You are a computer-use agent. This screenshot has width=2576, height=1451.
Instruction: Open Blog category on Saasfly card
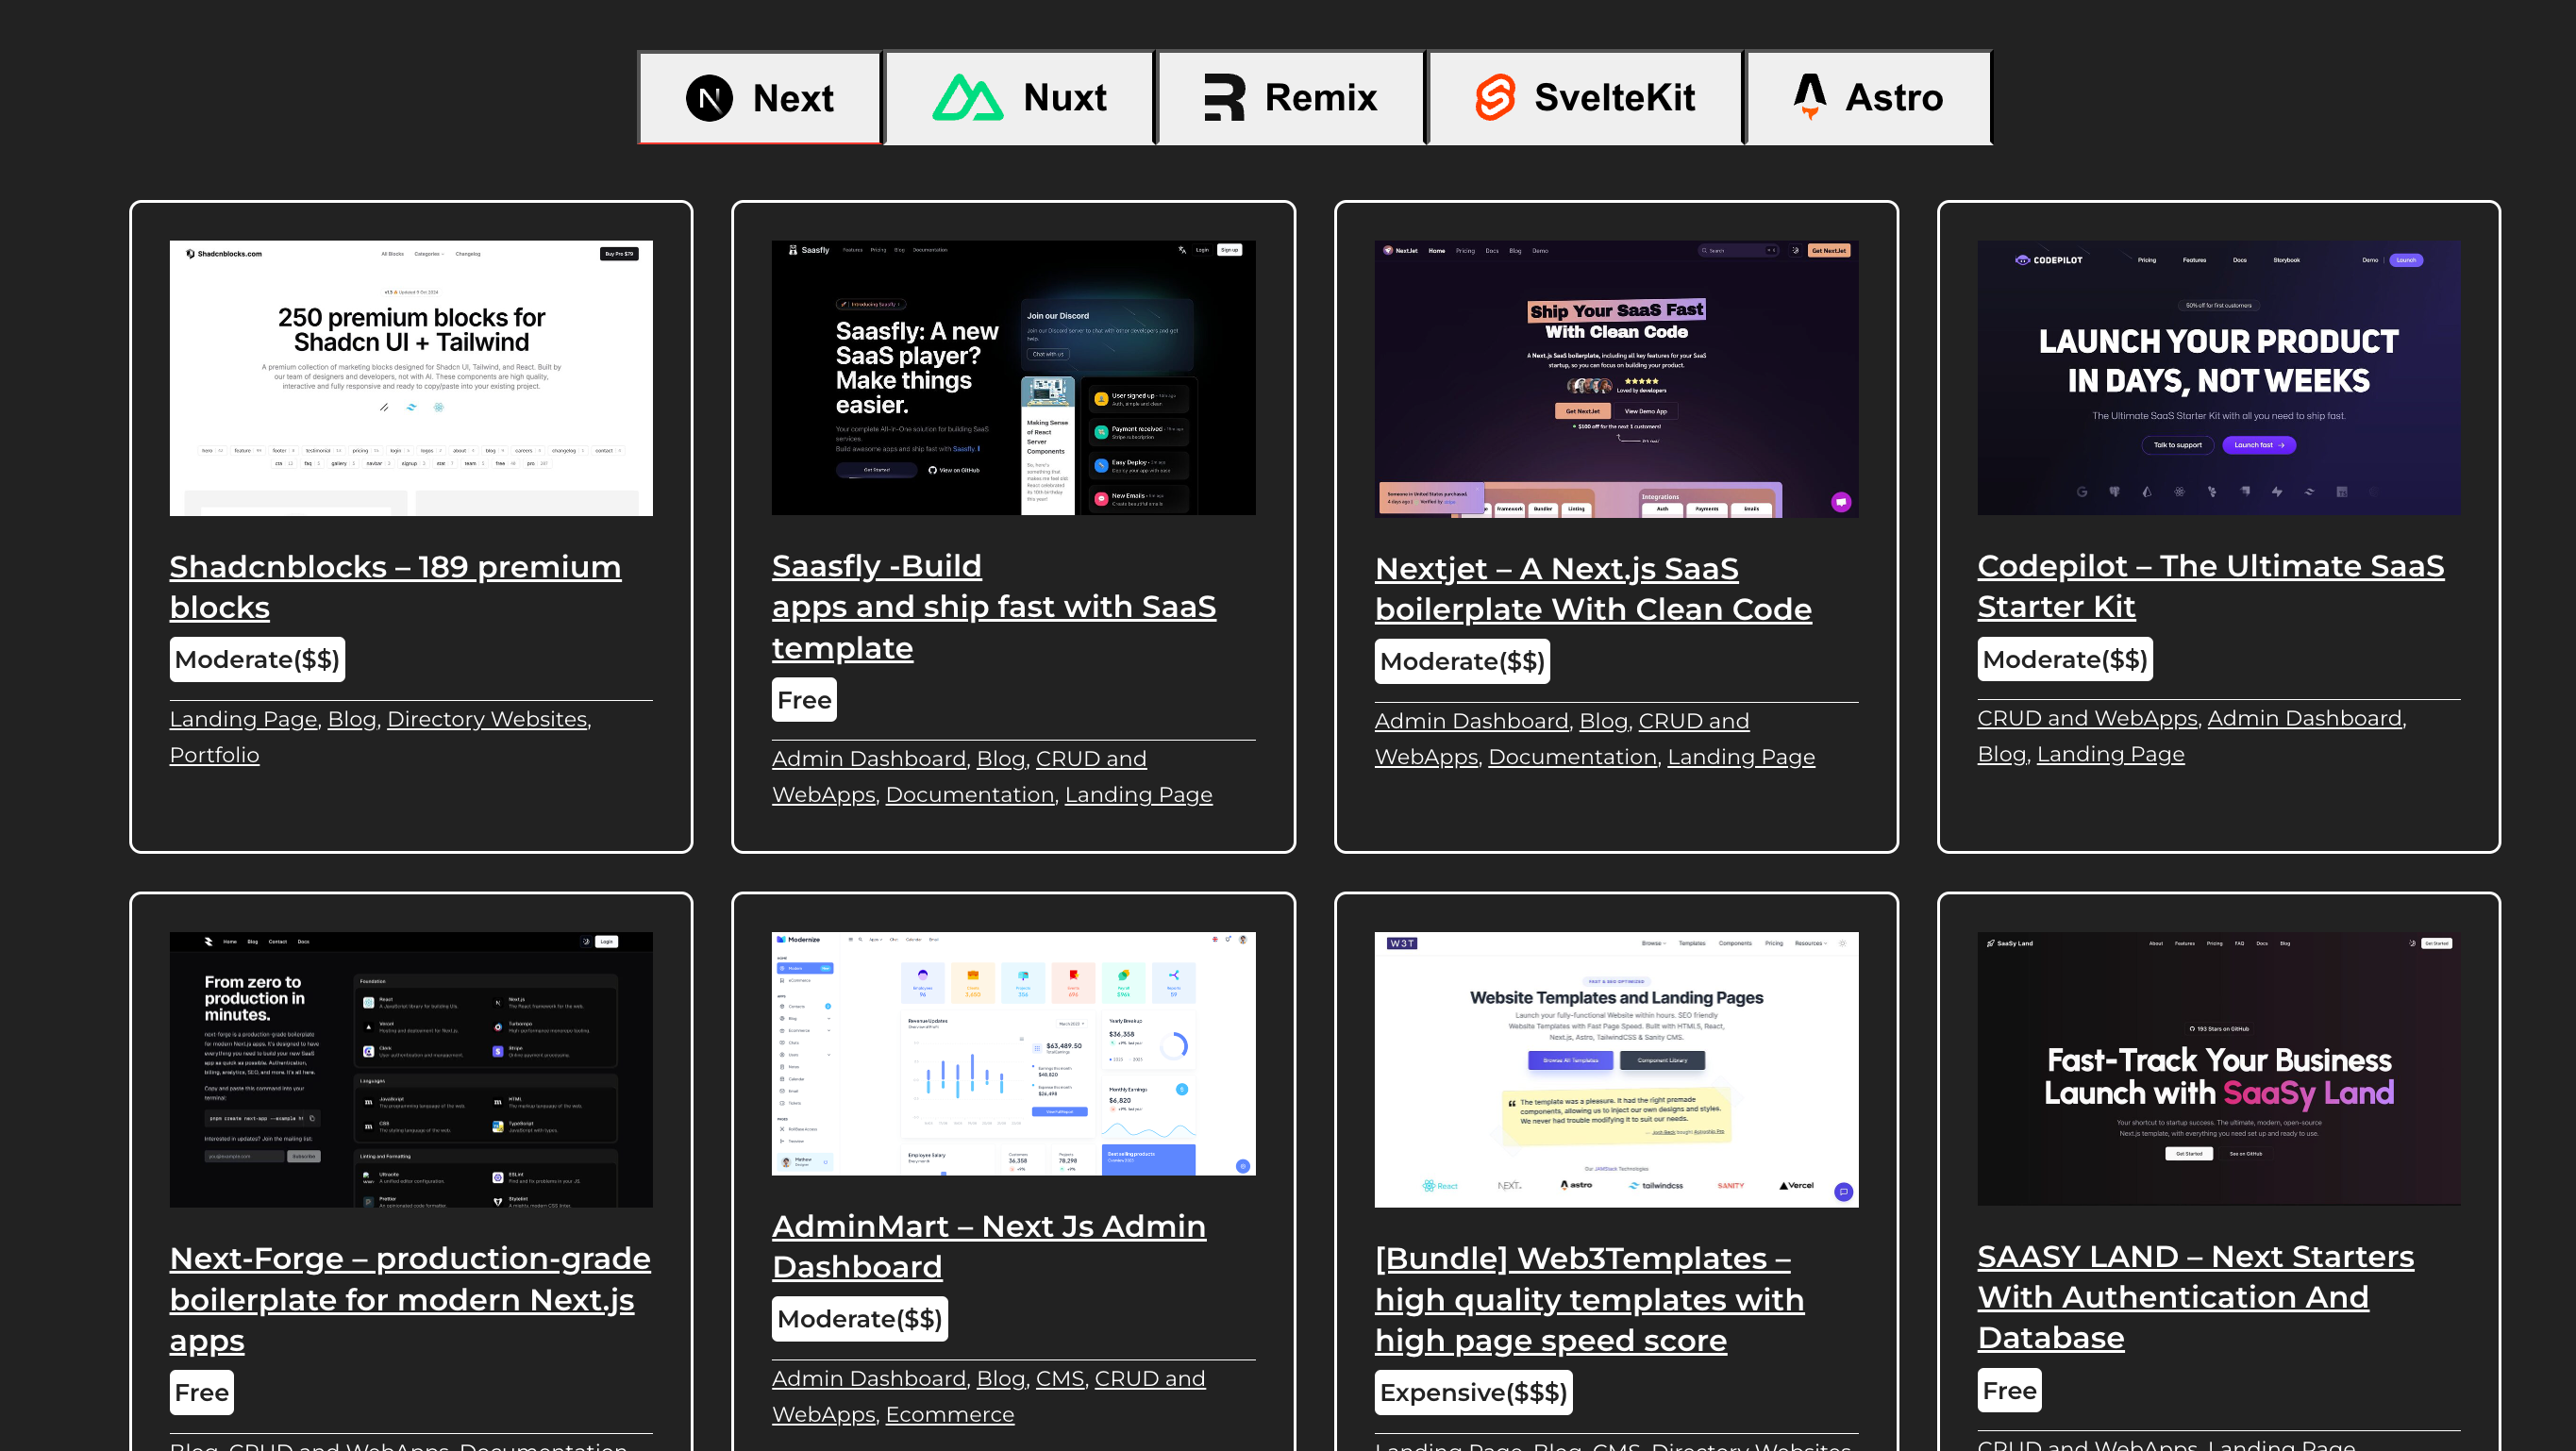1001,759
